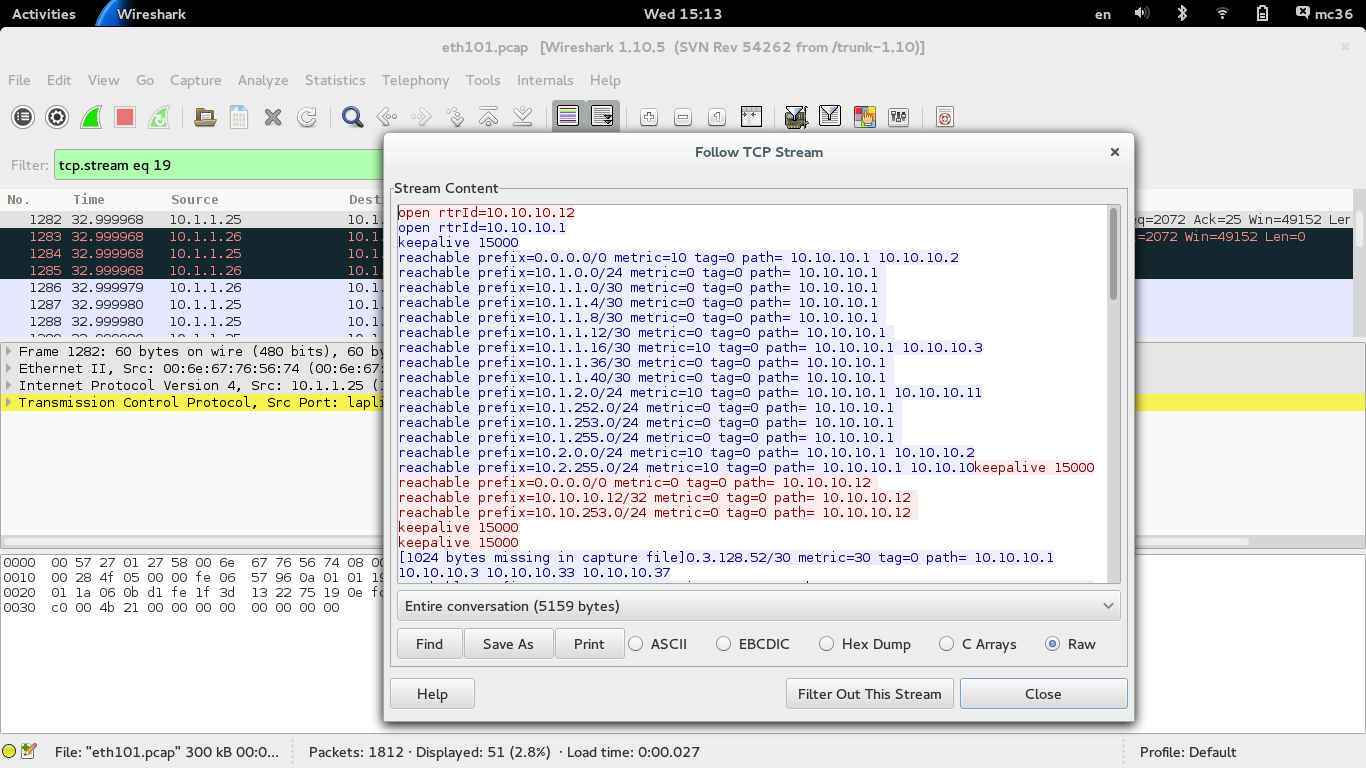Screen dimensions: 1366x768
Task: Open the Analyze menu
Action: point(263,80)
